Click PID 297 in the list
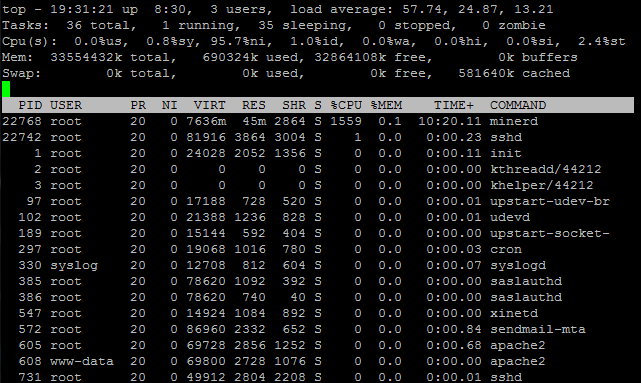The image size is (641, 383). pyautogui.click(x=30, y=249)
